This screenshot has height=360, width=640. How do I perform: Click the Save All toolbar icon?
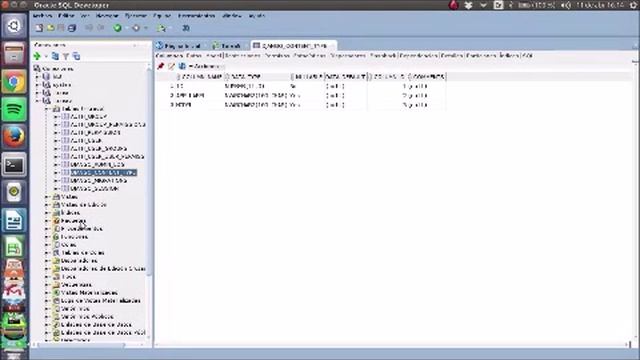72,28
